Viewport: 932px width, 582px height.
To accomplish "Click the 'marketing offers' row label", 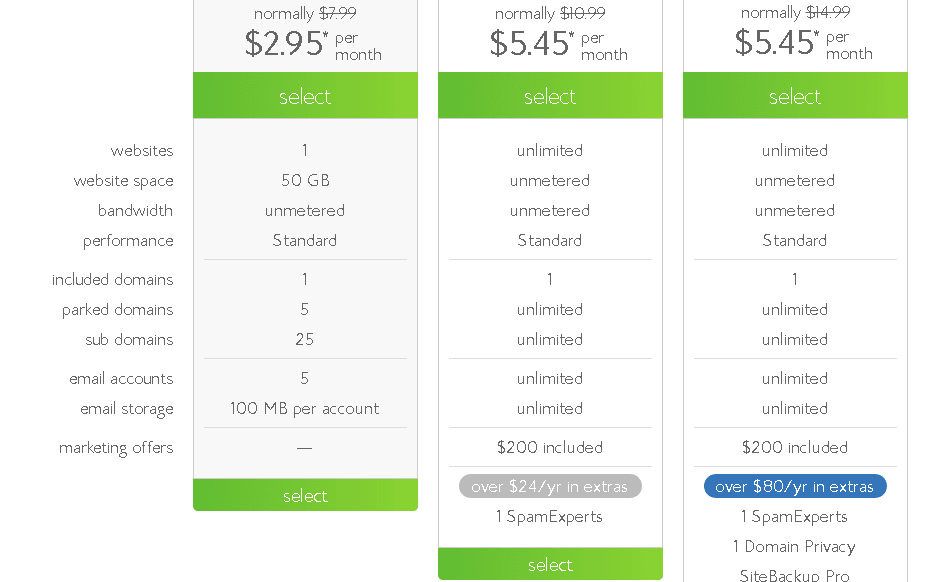I will 116,448.
